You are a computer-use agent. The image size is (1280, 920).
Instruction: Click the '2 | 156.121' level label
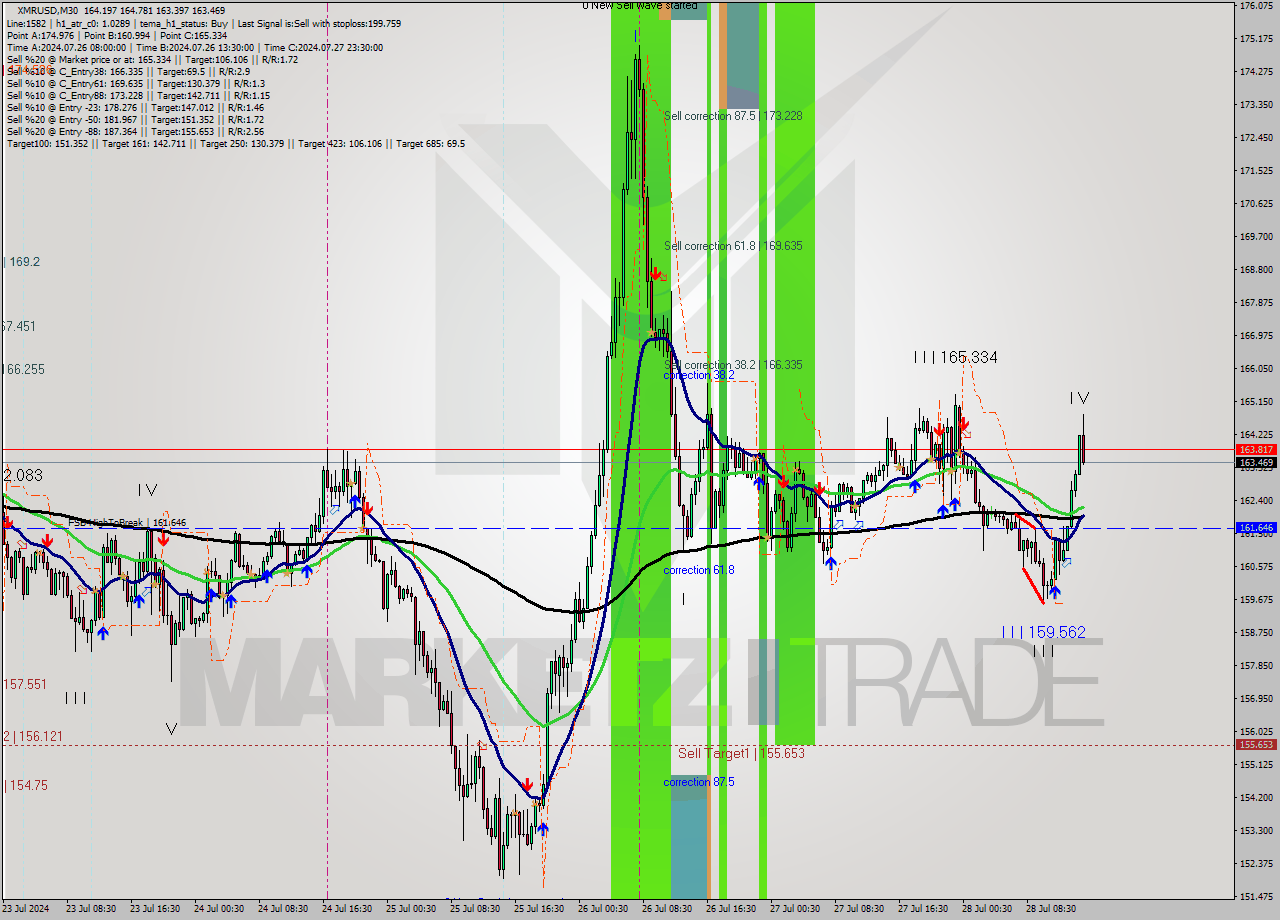tap(33, 736)
